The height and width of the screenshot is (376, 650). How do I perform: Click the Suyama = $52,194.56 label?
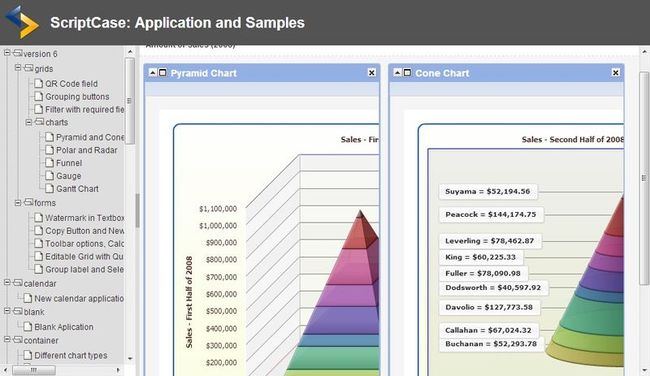(x=488, y=192)
